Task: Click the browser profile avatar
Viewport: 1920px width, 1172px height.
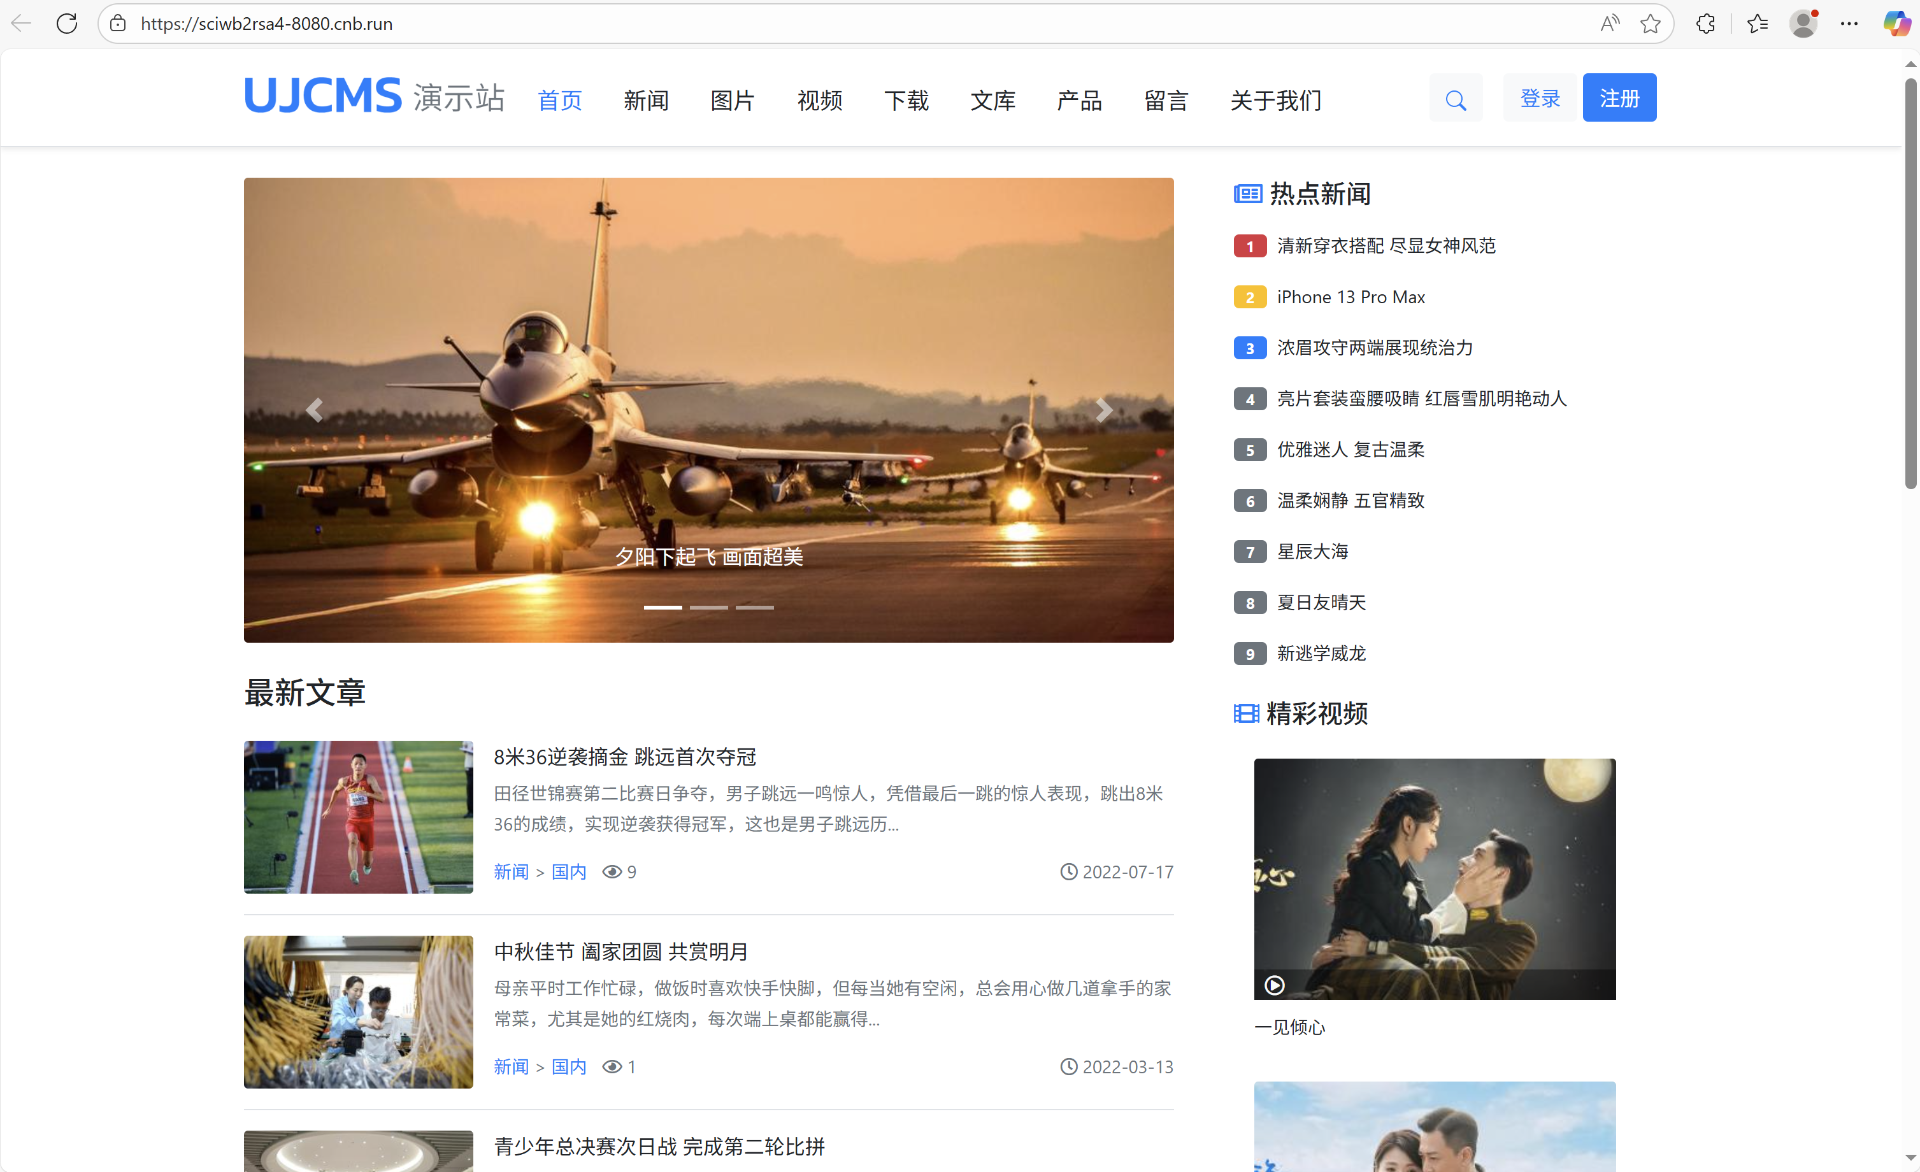Action: [1804, 23]
